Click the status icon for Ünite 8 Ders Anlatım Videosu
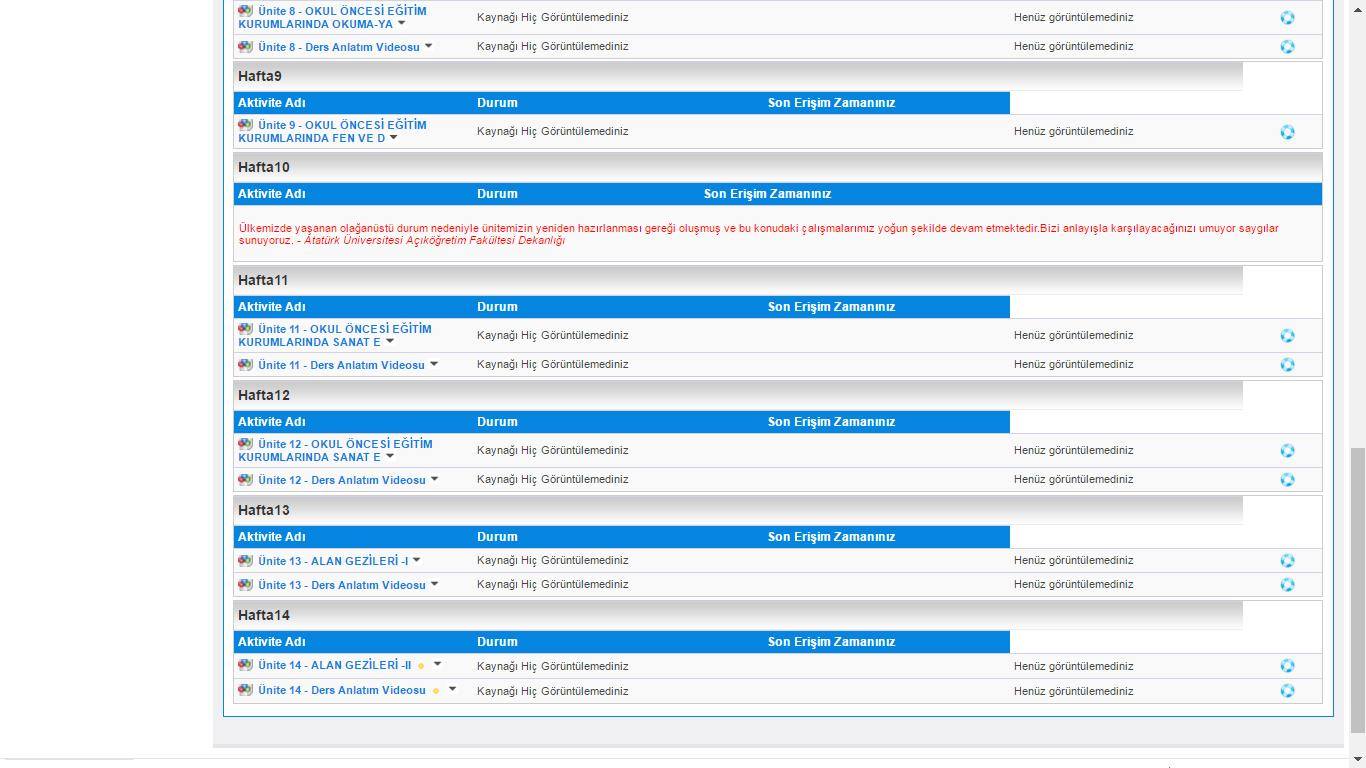The height and width of the screenshot is (768, 1366). (1287, 47)
